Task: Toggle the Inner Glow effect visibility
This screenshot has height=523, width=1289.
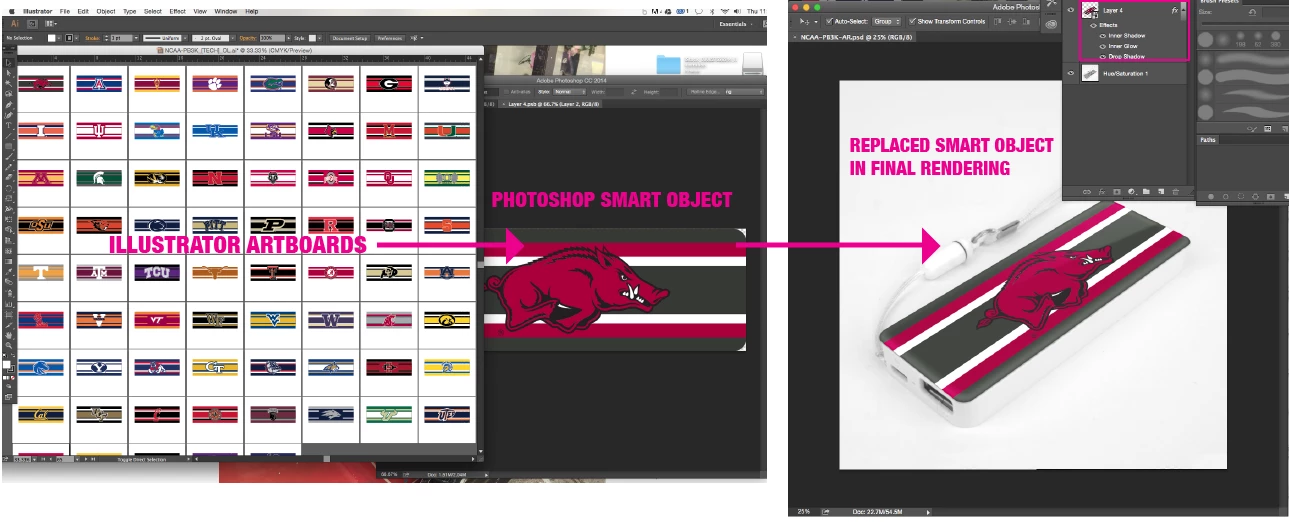Action: click(x=1103, y=46)
